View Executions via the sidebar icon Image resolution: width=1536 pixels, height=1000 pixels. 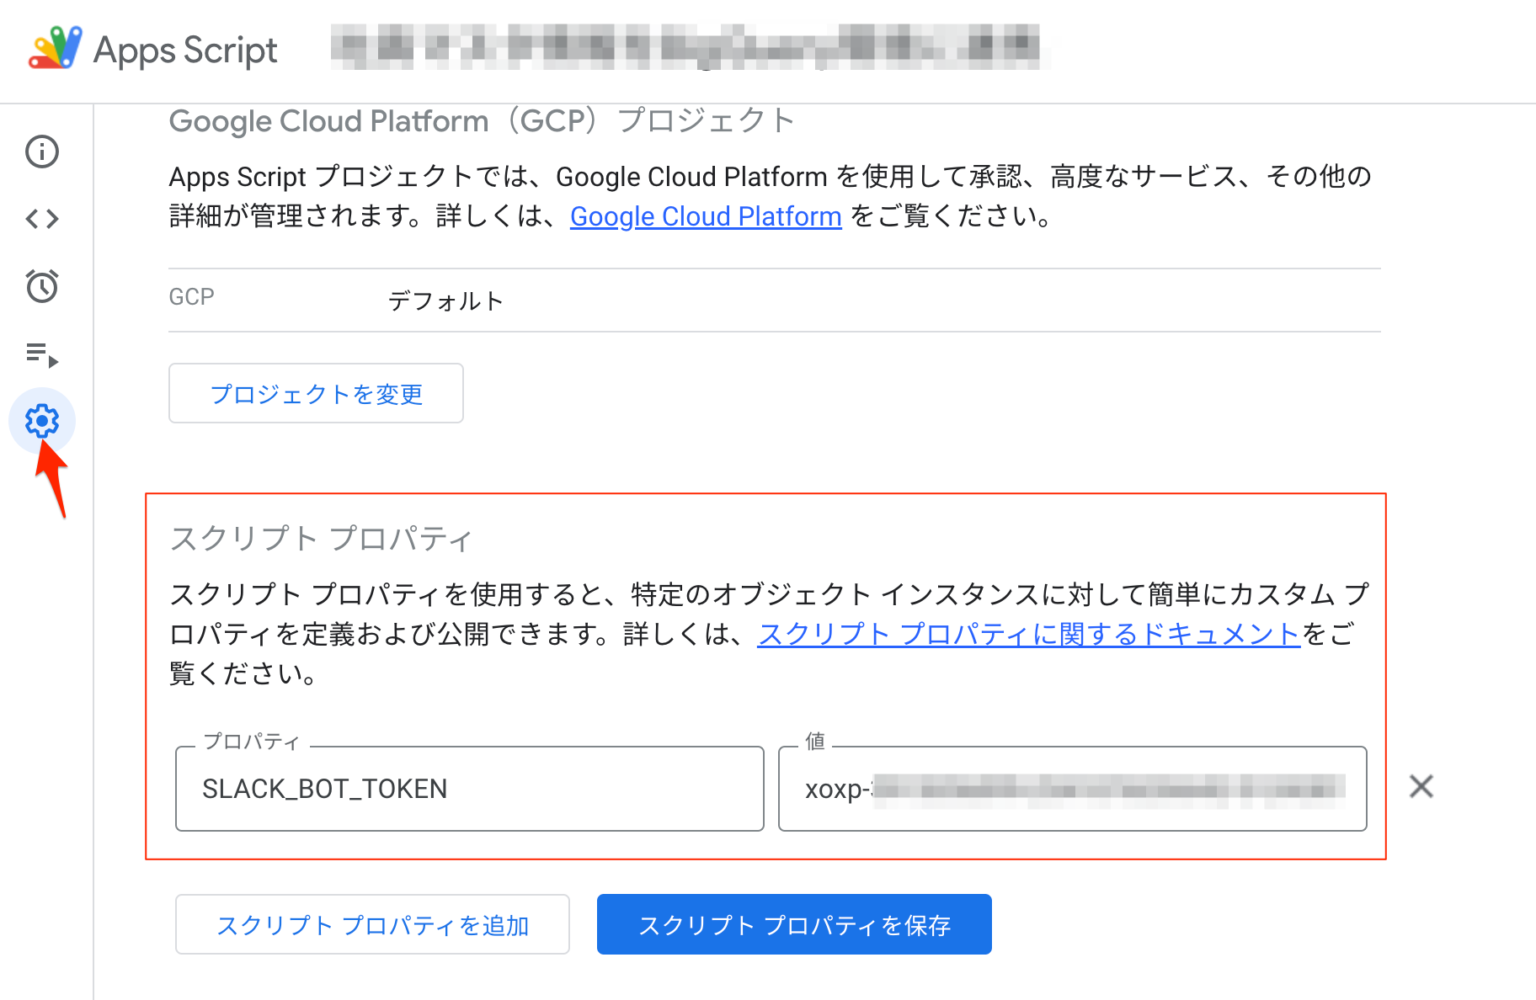[40, 356]
